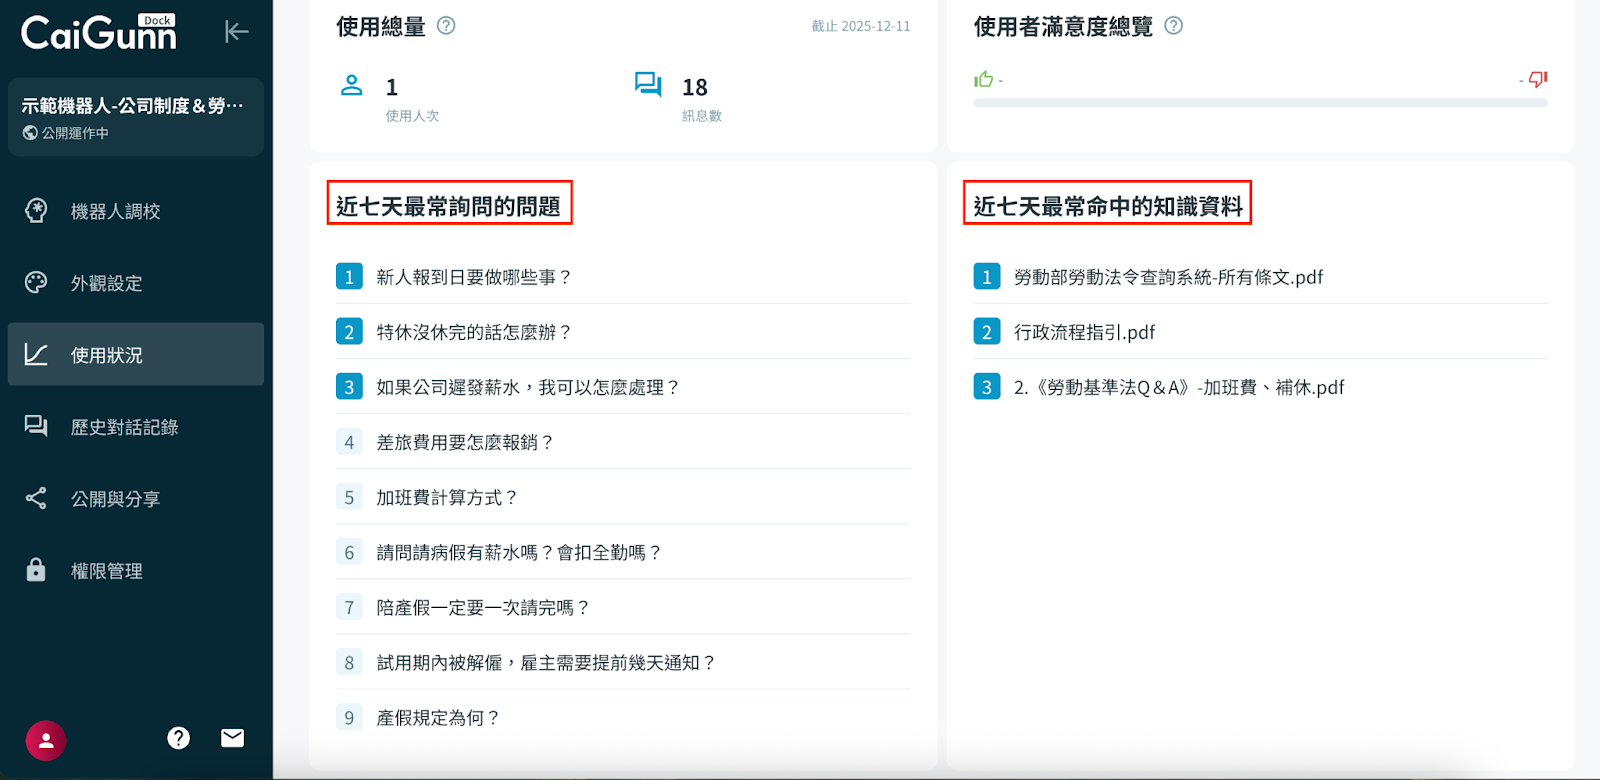Go to 外觀設定 in the sidebar

click(107, 283)
